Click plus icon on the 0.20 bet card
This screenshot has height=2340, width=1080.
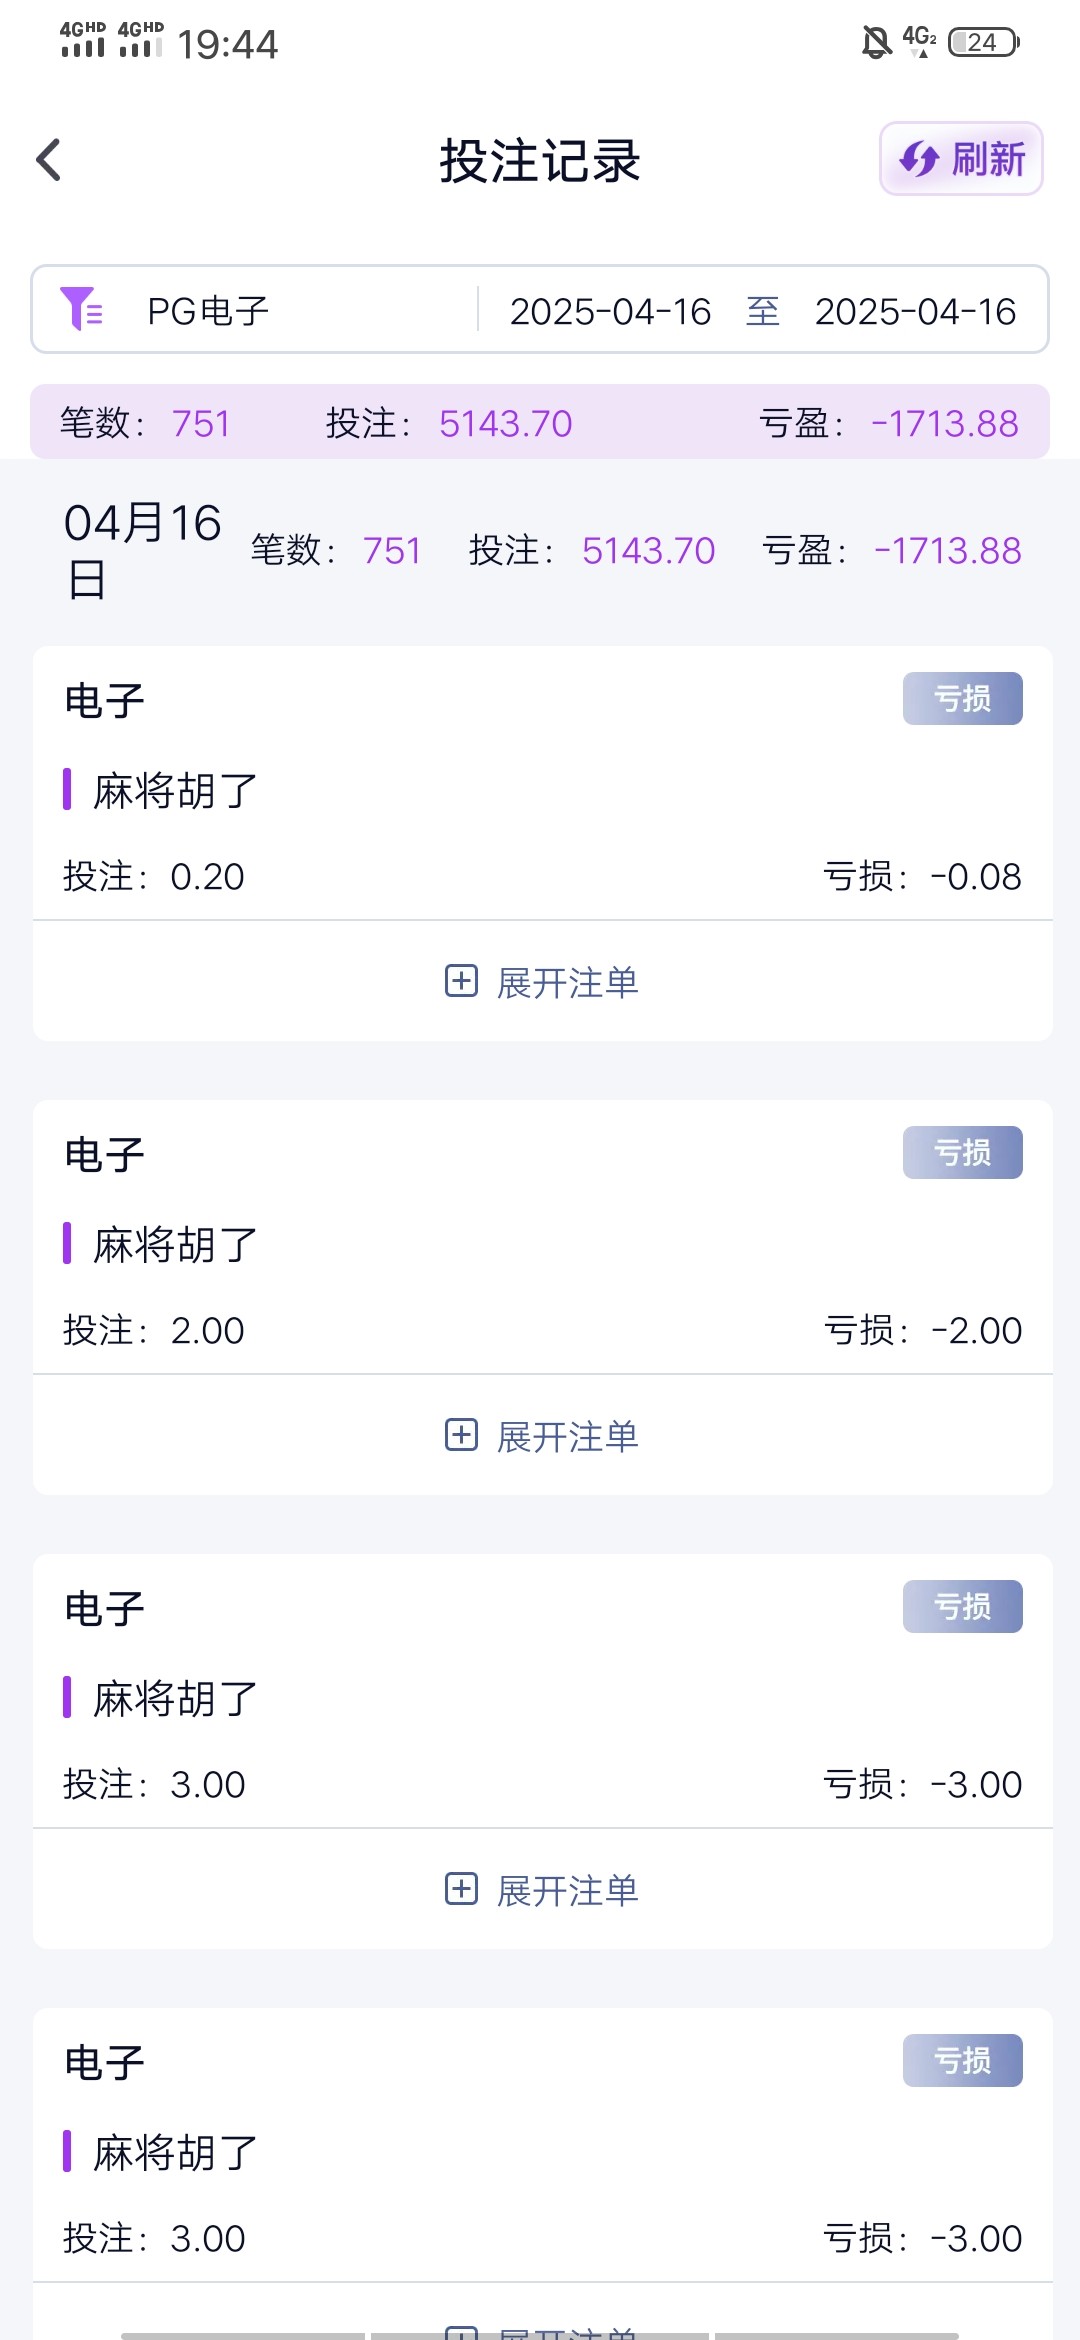(x=461, y=981)
